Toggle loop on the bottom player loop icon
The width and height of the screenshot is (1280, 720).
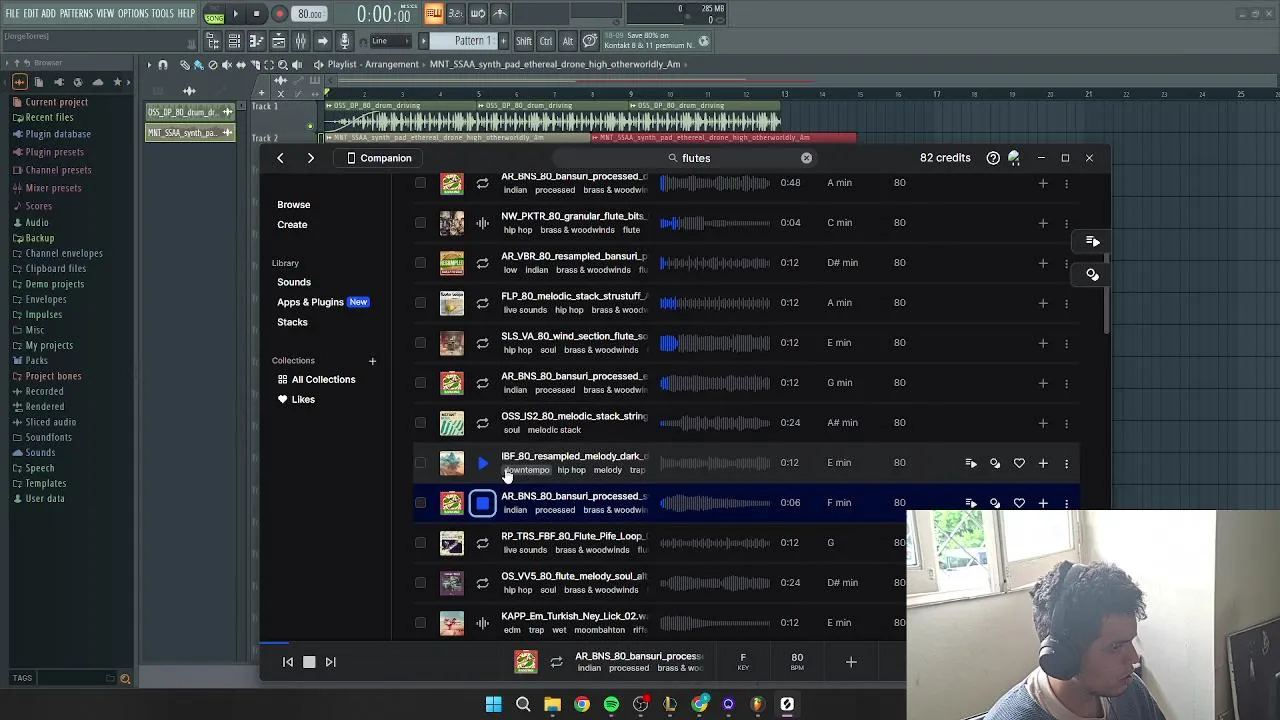point(556,662)
